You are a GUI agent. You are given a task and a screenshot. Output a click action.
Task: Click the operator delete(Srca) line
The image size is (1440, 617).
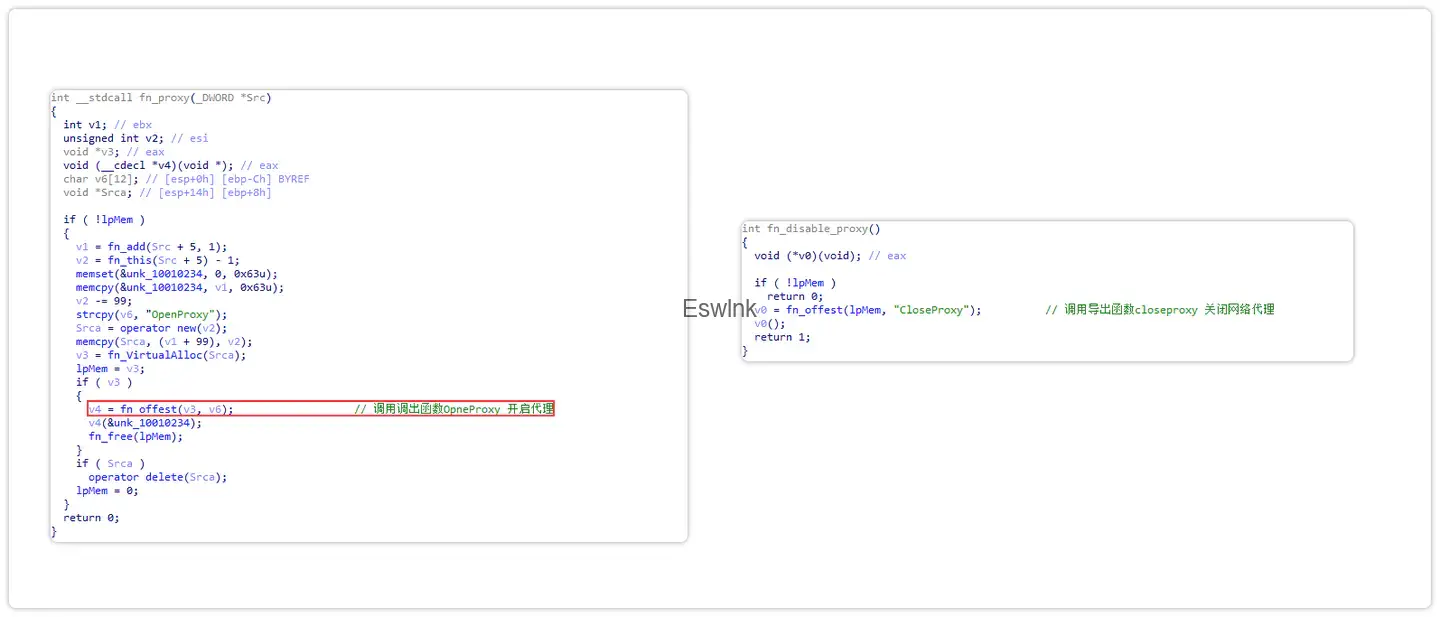pos(158,477)
